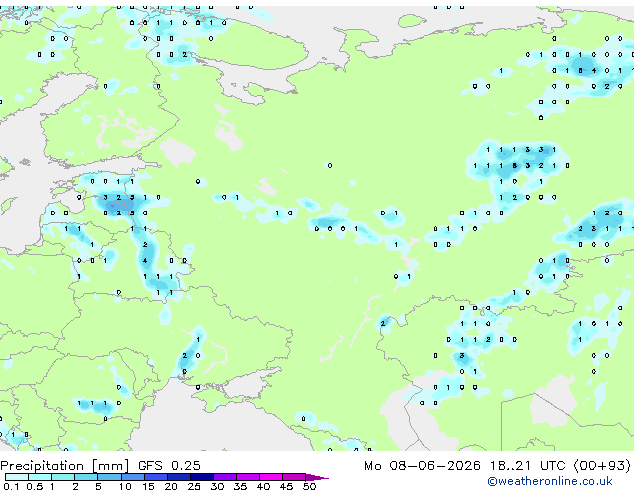Click the 'Precipitation [mm]' title text
This screenshot has width=634, height=490.
[x=65, y=466]
